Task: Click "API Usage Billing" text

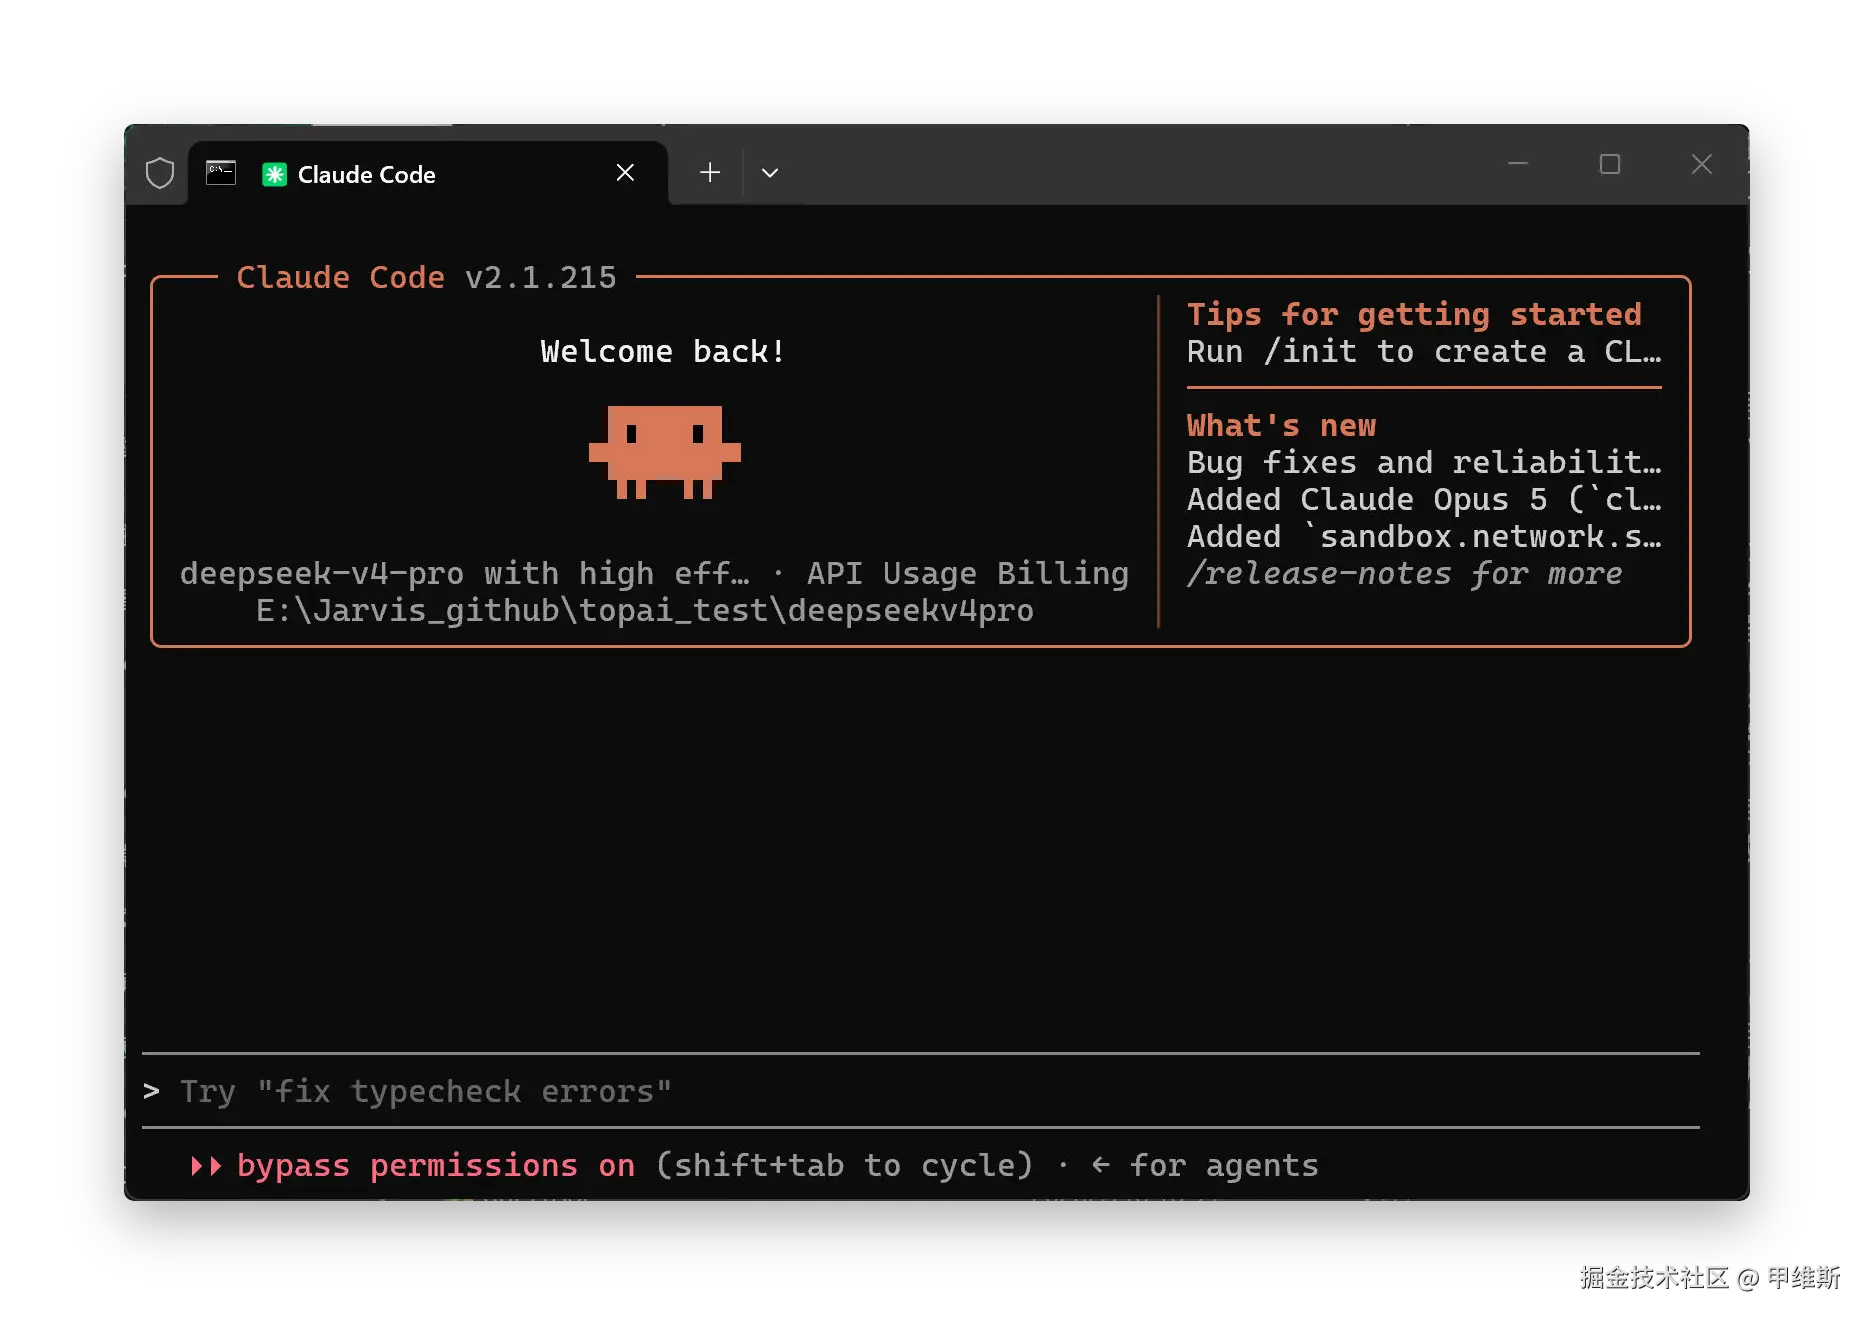Action: 968,573
